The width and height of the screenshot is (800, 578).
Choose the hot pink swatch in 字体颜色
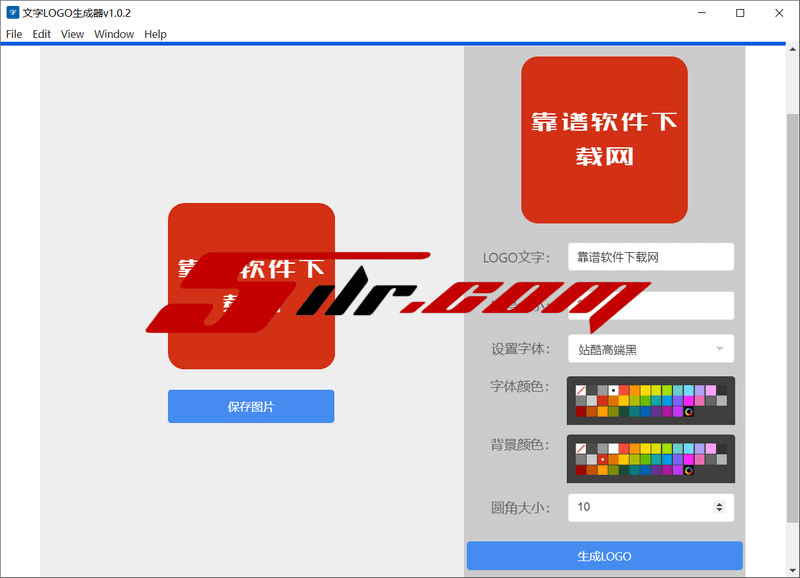coord(700,401)
